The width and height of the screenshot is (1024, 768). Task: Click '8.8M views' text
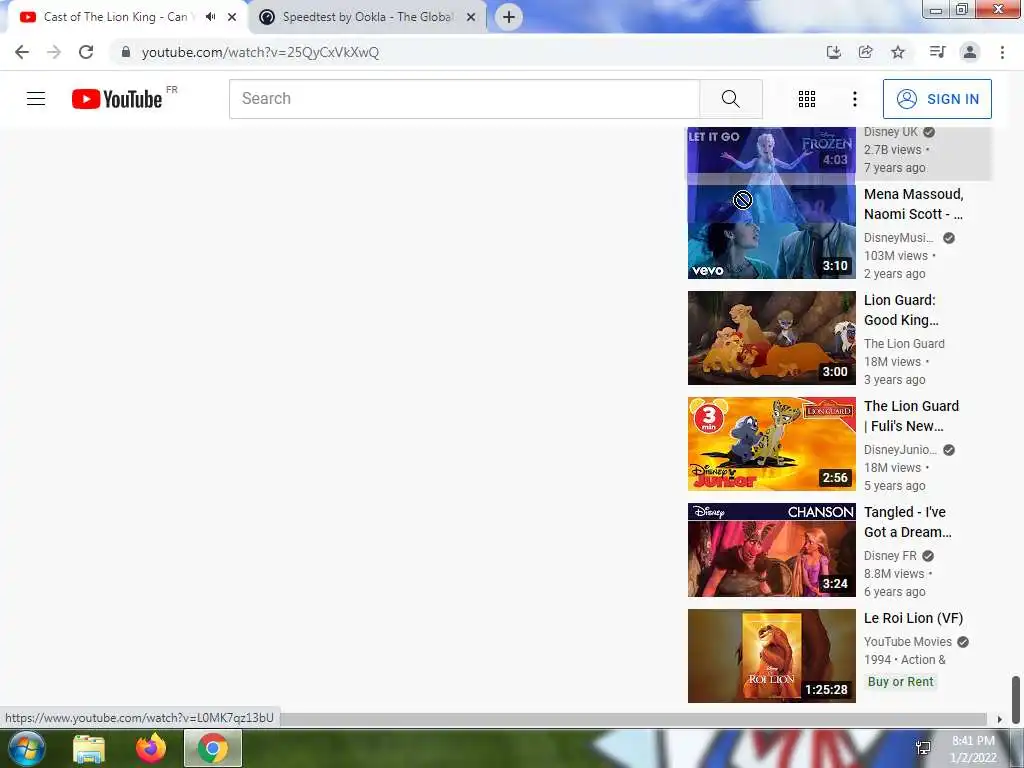tap(894, 574)
